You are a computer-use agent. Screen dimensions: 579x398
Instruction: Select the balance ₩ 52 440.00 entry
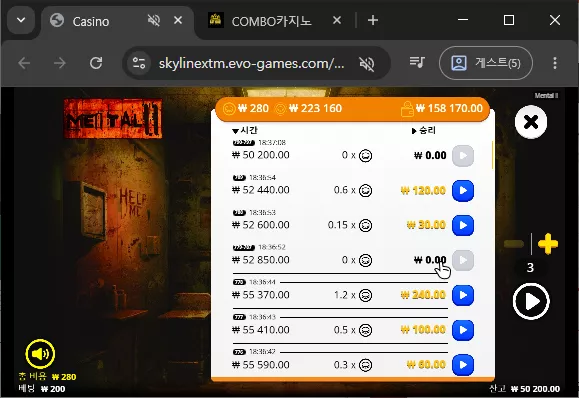pos(261,190)
